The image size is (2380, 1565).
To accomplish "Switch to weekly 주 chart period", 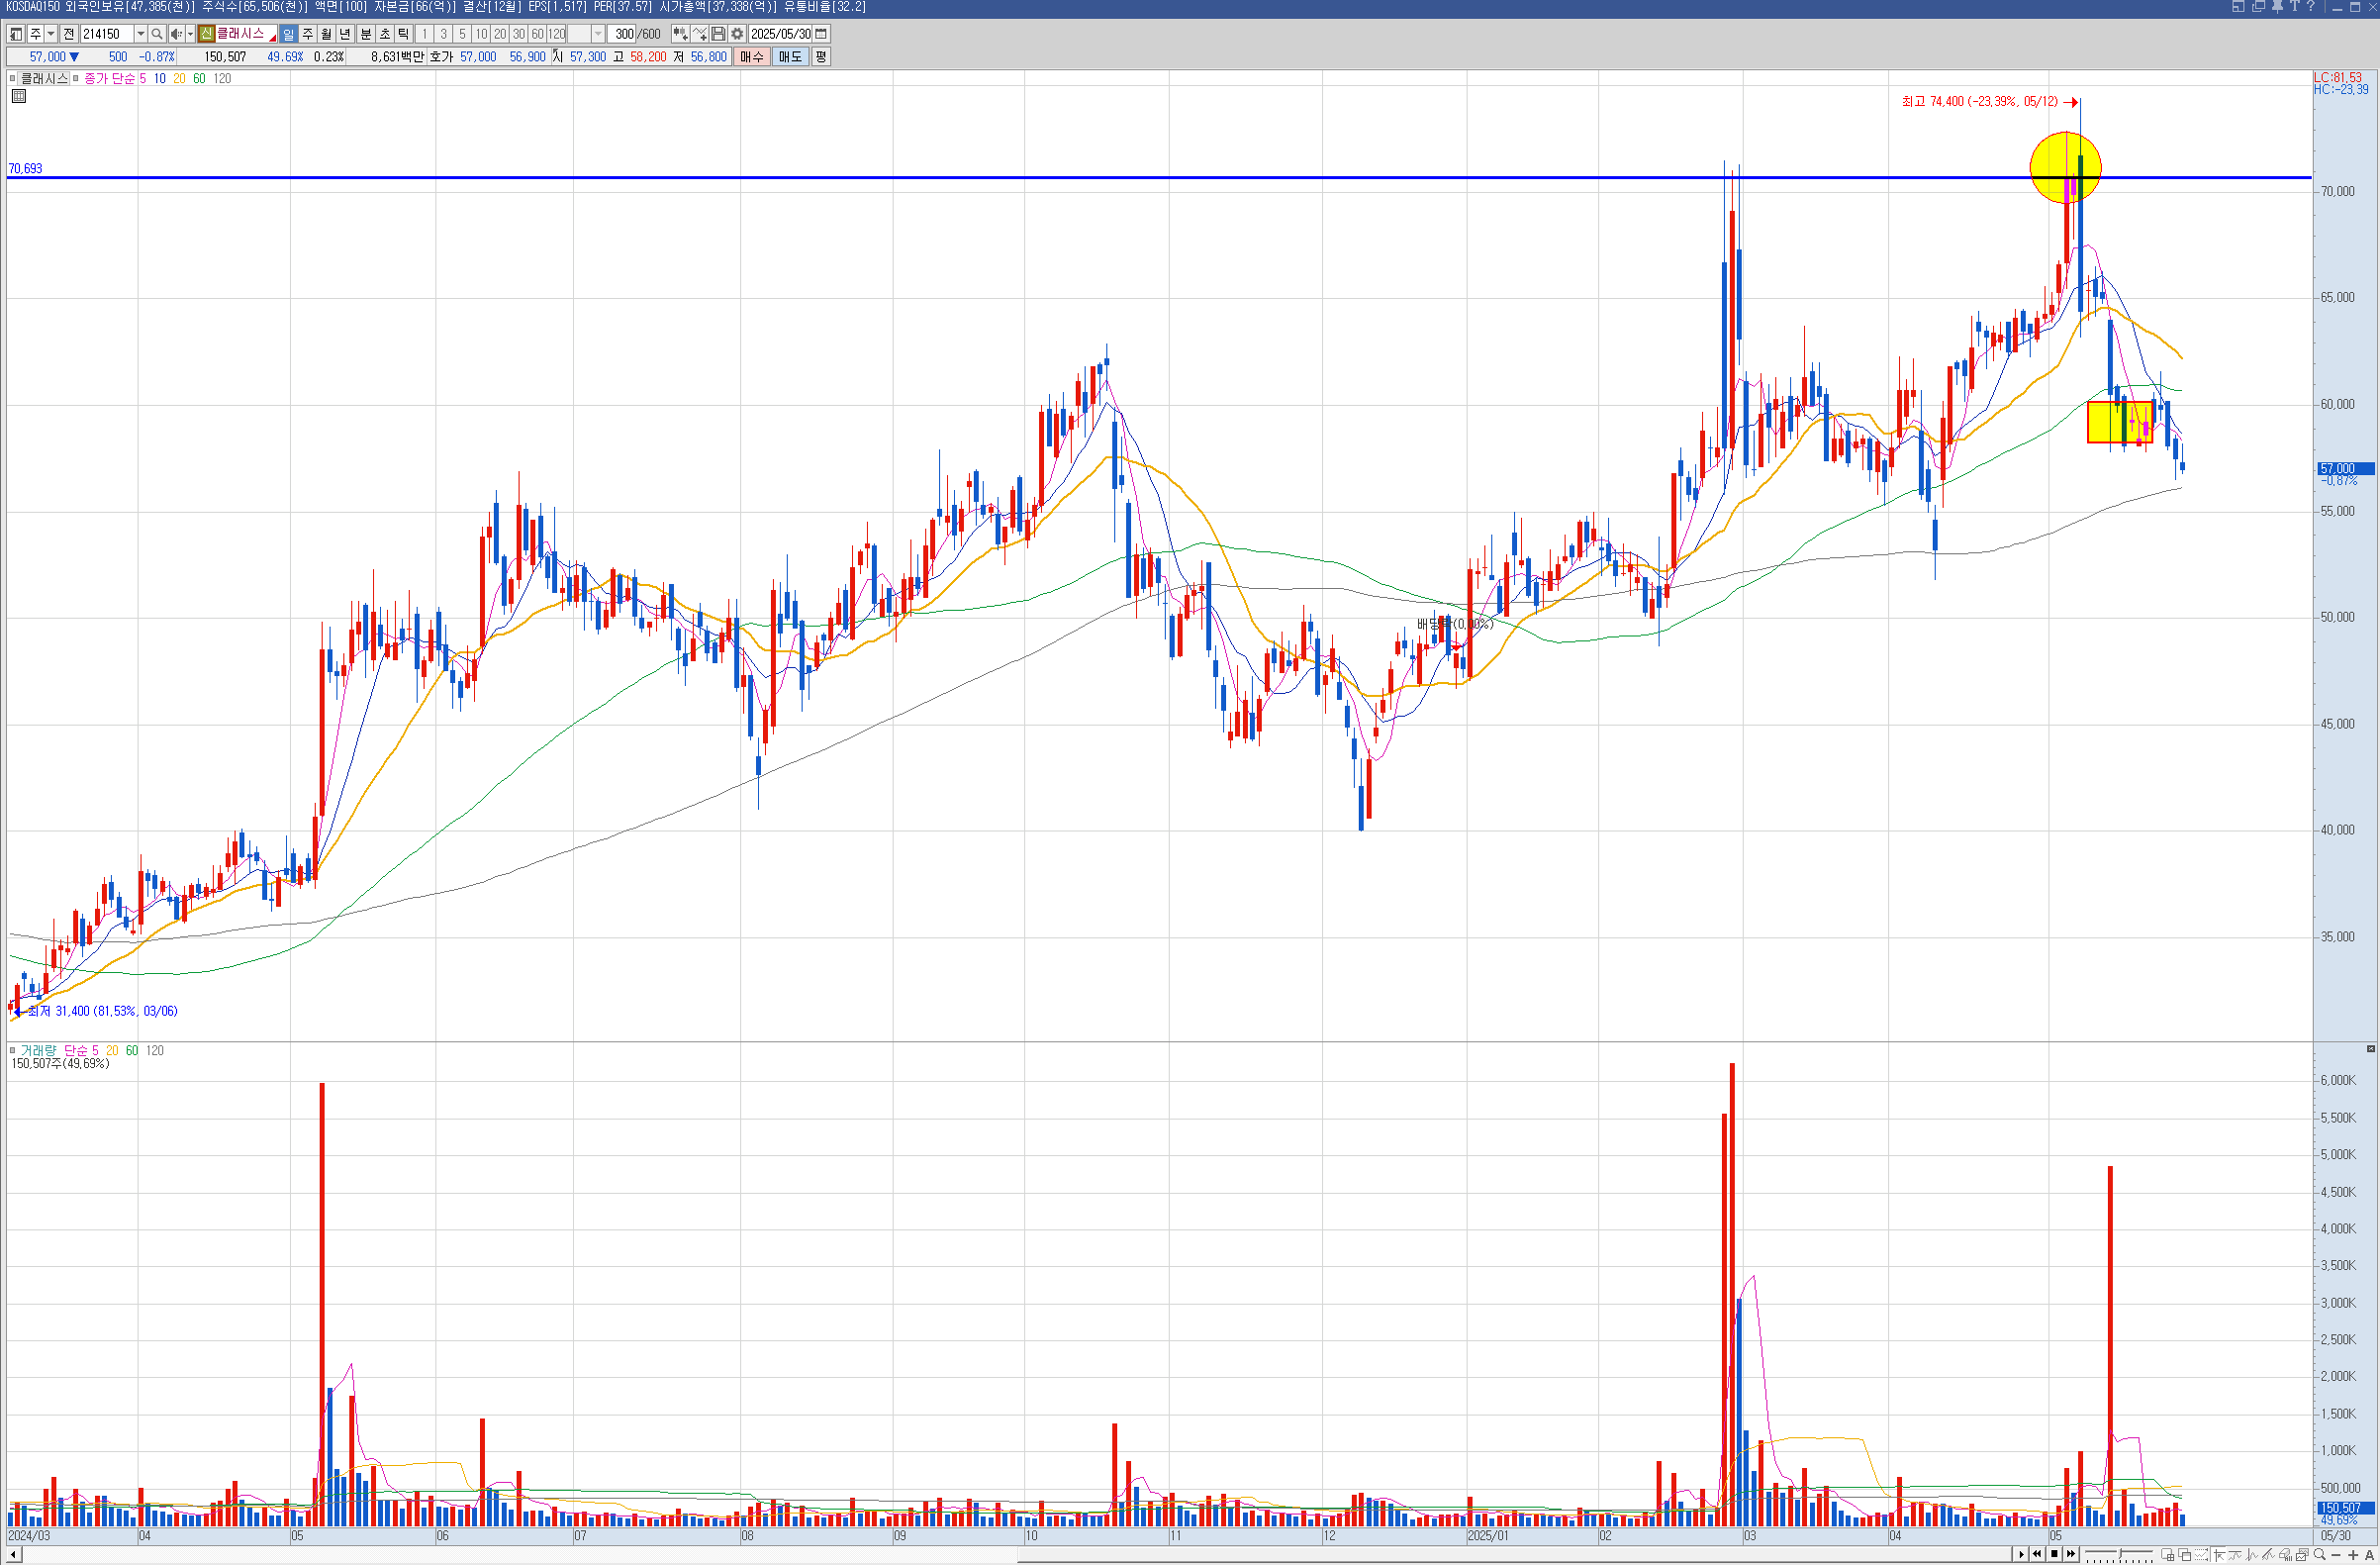I will (x=308, y=34).
